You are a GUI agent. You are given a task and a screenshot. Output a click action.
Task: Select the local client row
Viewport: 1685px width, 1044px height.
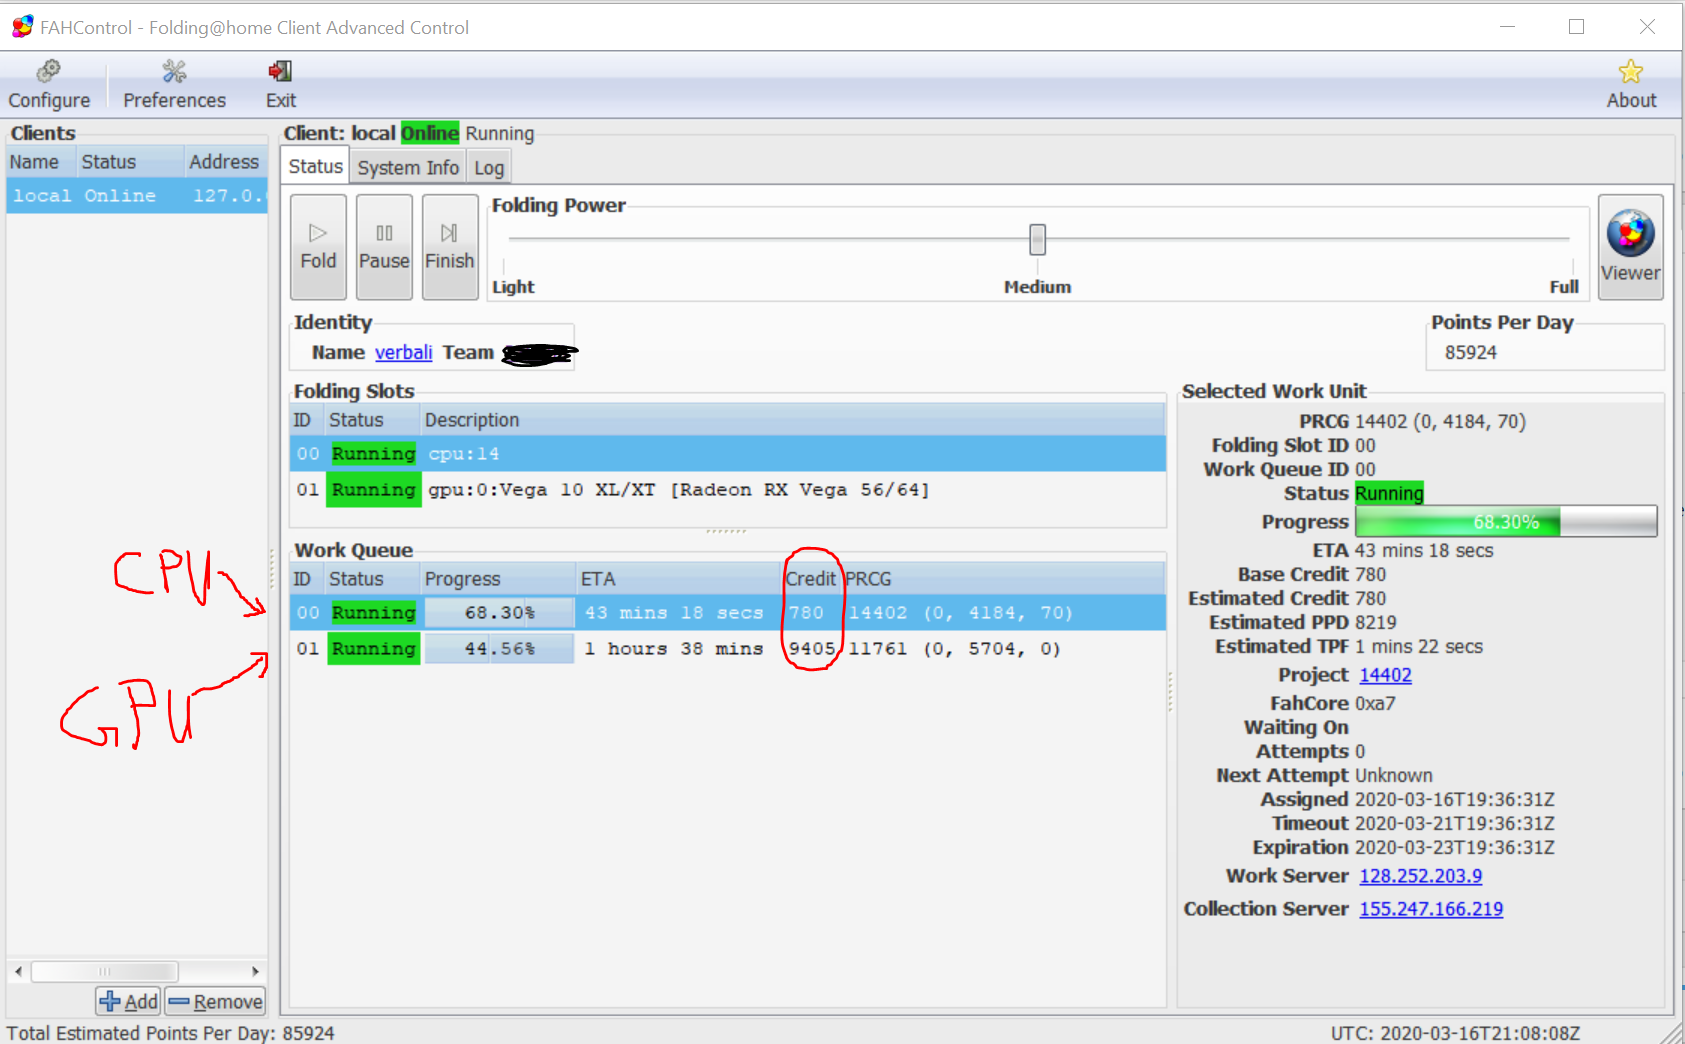pyautogui.click(x=137, y=195)
